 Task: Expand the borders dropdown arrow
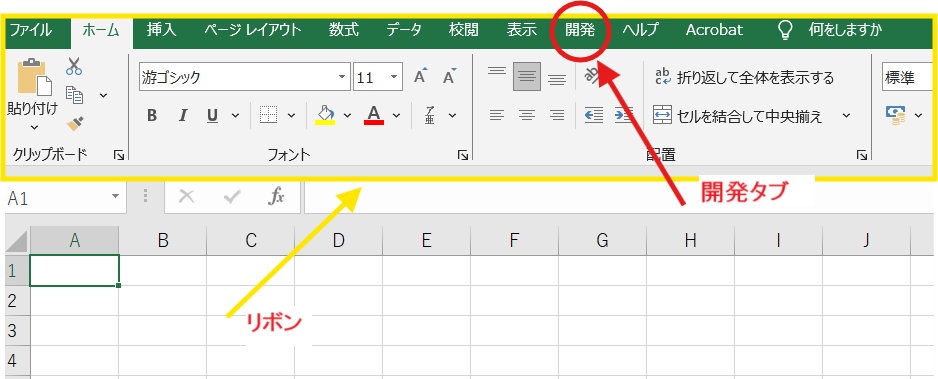[291, 115]
